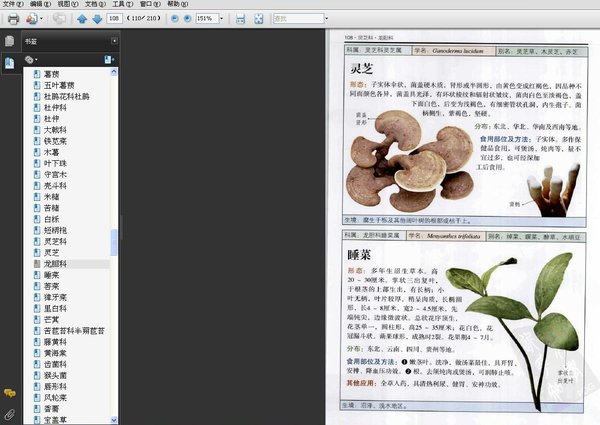Click the bookmark list scroll-up arrow
The width and height of the screenshot is (600, 425).
tap(114, 72)
